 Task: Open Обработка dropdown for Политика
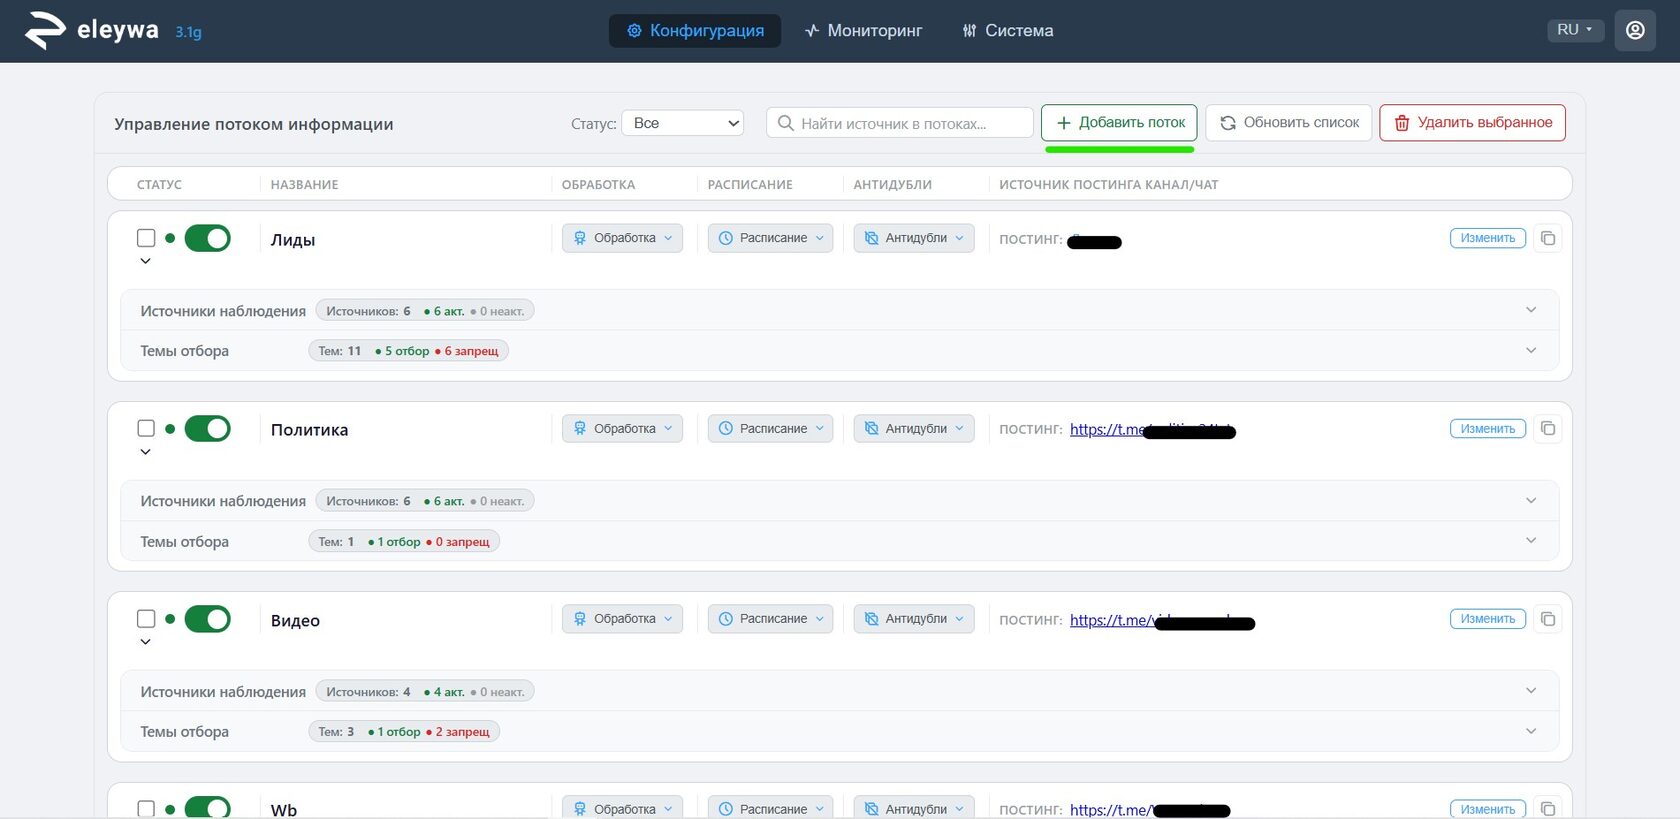[x=623, y=428]
